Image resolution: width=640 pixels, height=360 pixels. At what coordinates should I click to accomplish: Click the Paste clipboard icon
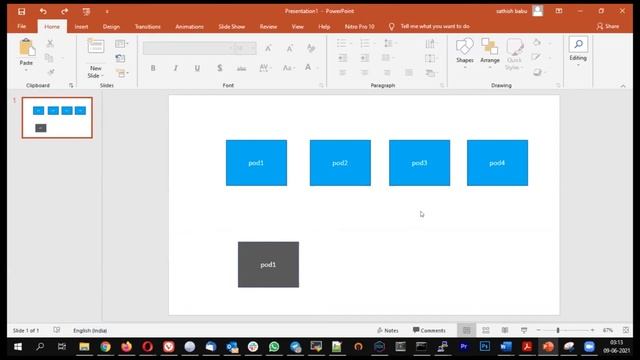[26, 48]
